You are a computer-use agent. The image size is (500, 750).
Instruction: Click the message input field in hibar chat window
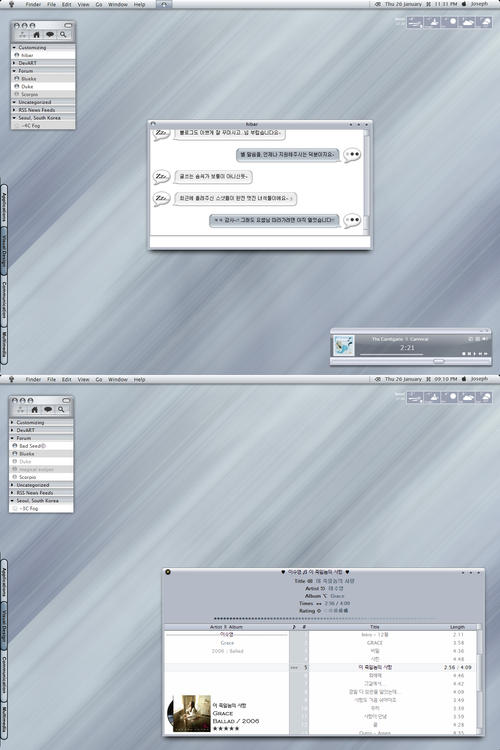pos(260,242)
